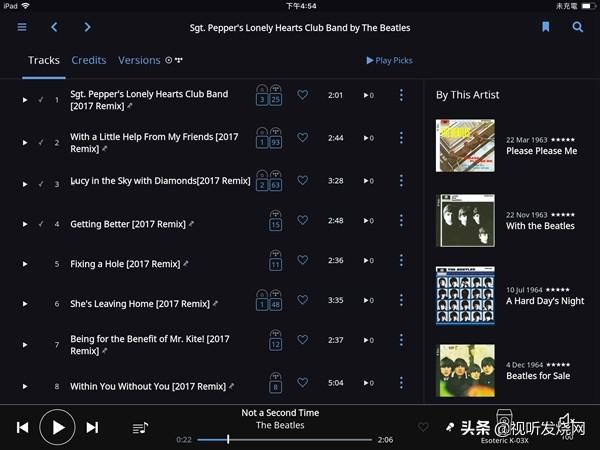Open more options for She's Leaving Home

click(x=401, y=300)
